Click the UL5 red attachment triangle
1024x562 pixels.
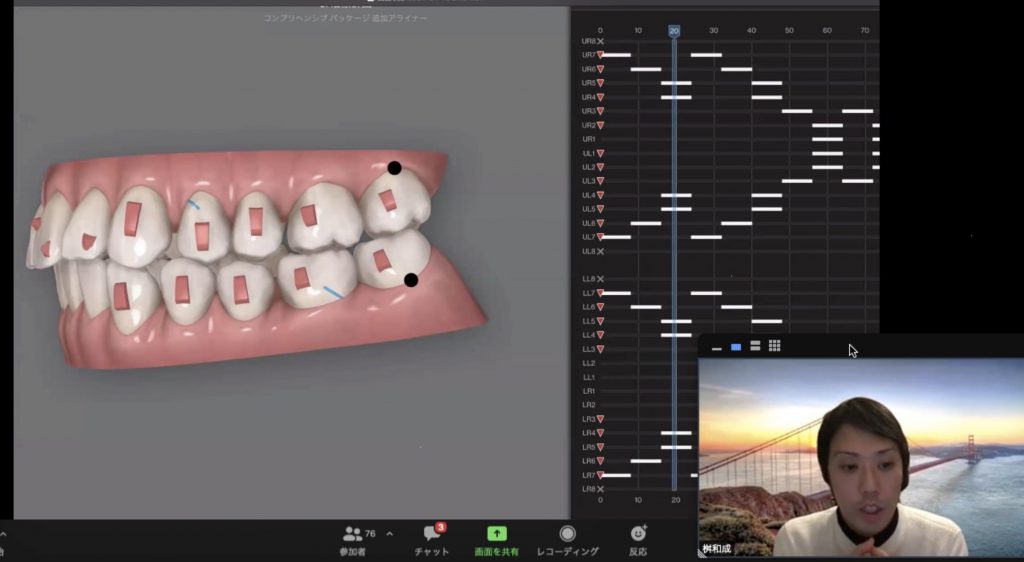(600, 209)
